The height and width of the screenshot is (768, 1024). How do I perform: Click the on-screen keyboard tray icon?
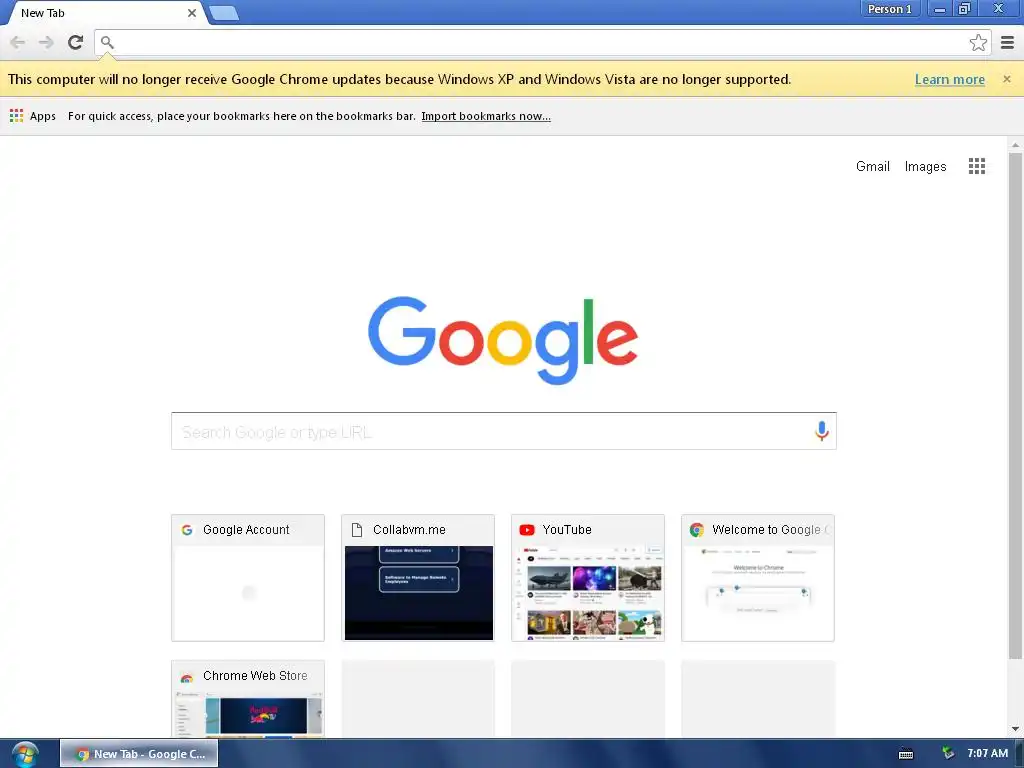point(906,754)
